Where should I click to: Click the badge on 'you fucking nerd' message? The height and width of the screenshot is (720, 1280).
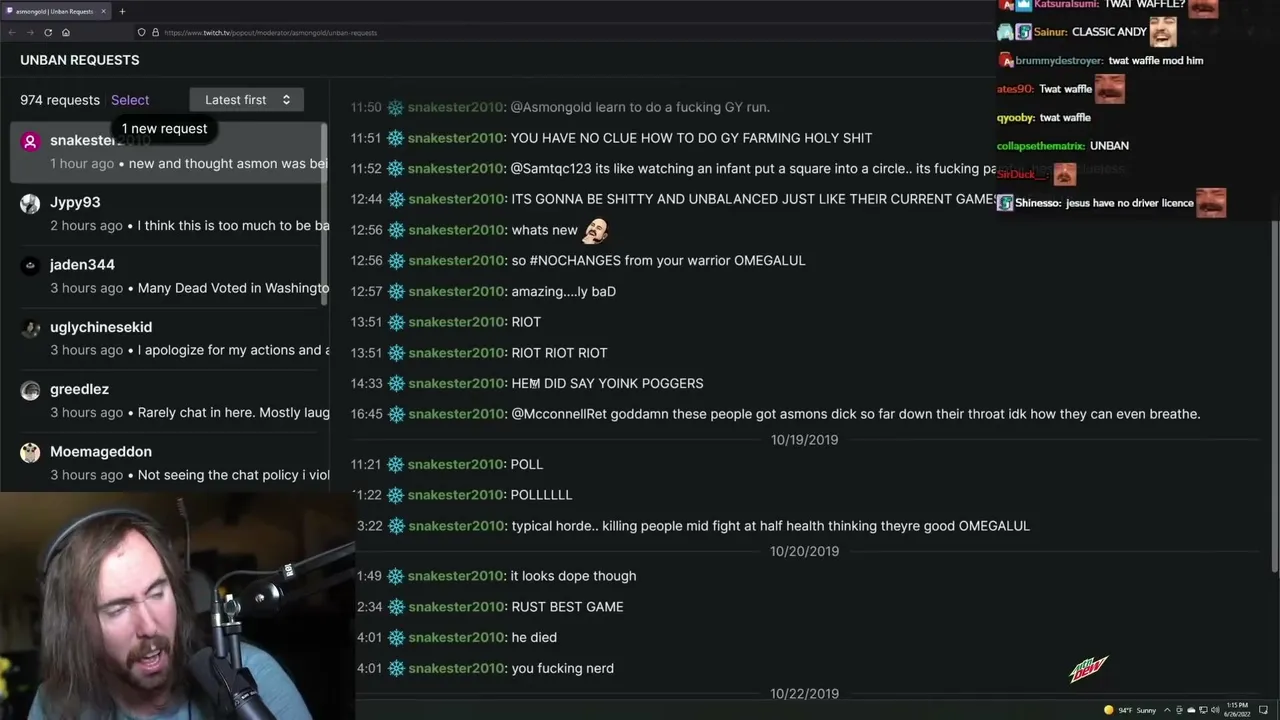click(x=396, y=668)
